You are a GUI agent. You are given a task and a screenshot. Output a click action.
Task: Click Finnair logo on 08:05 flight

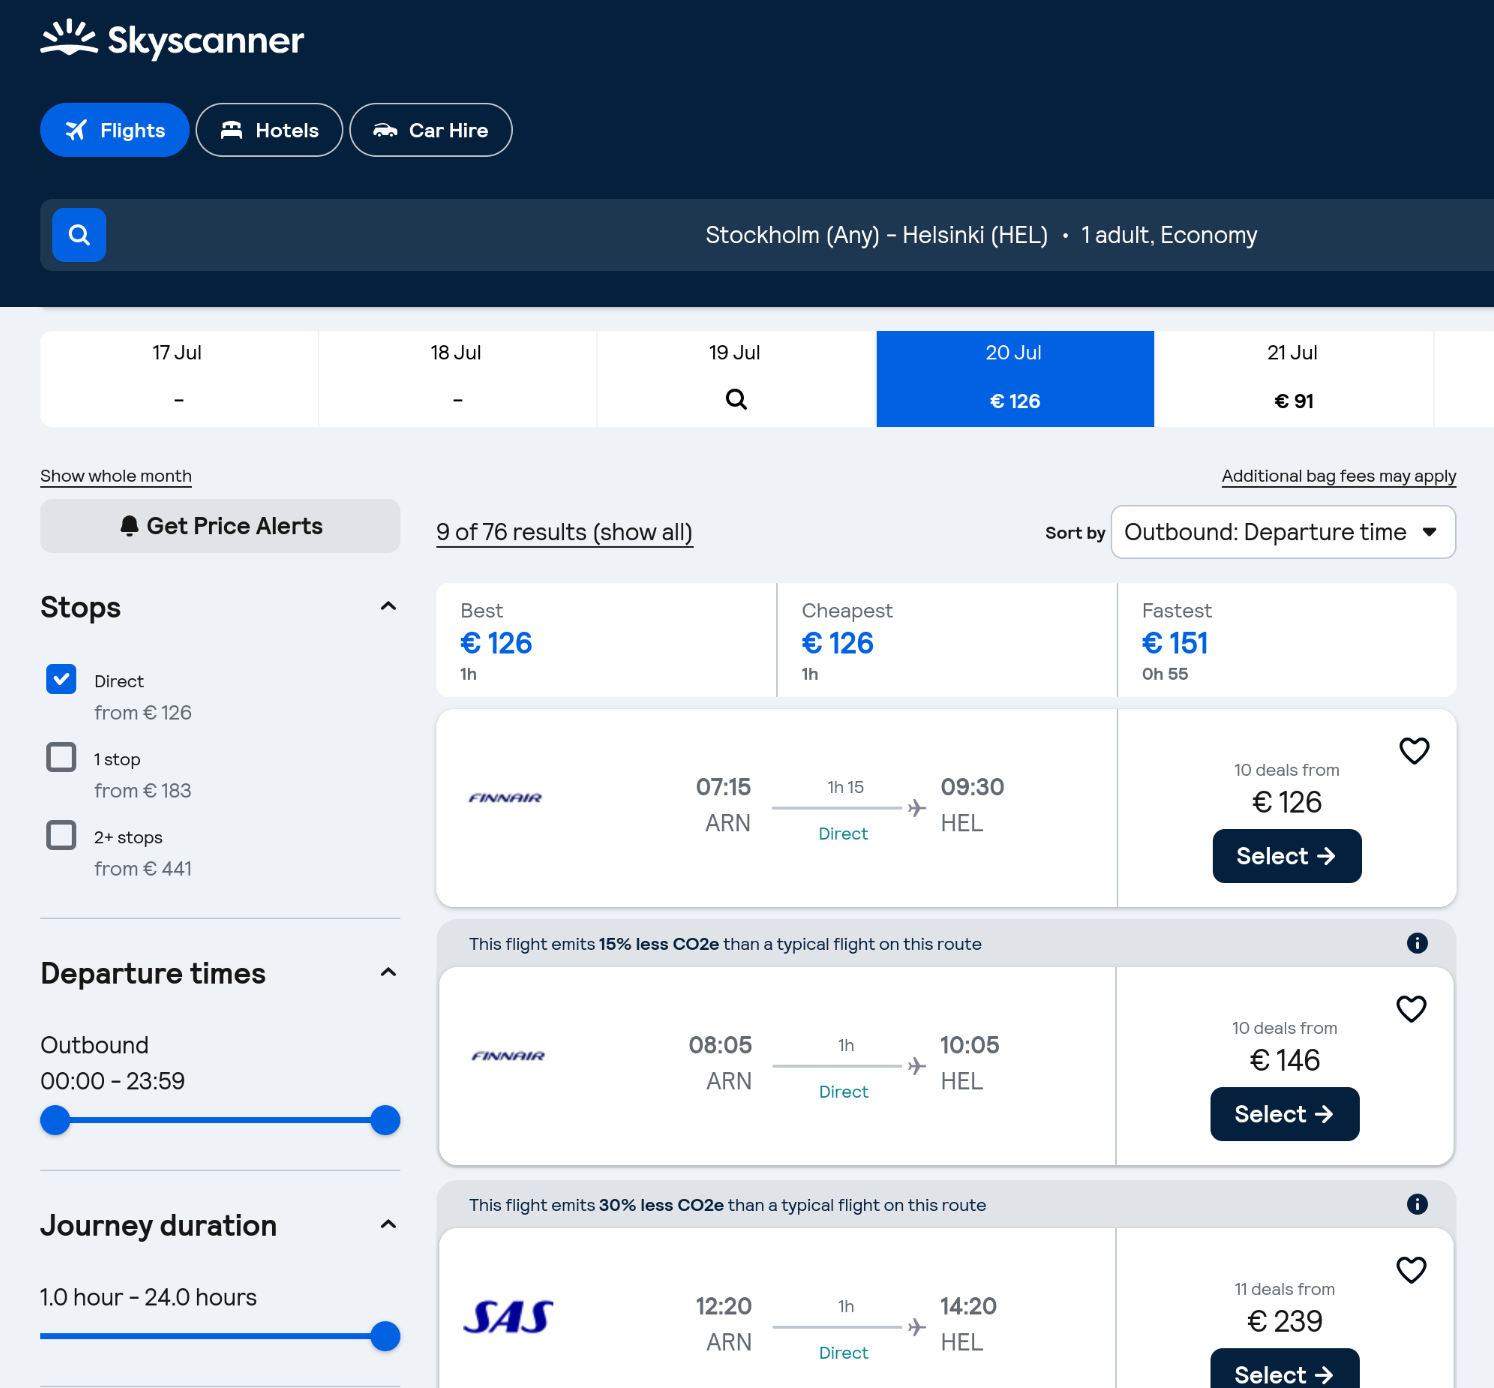(508, 1056)
